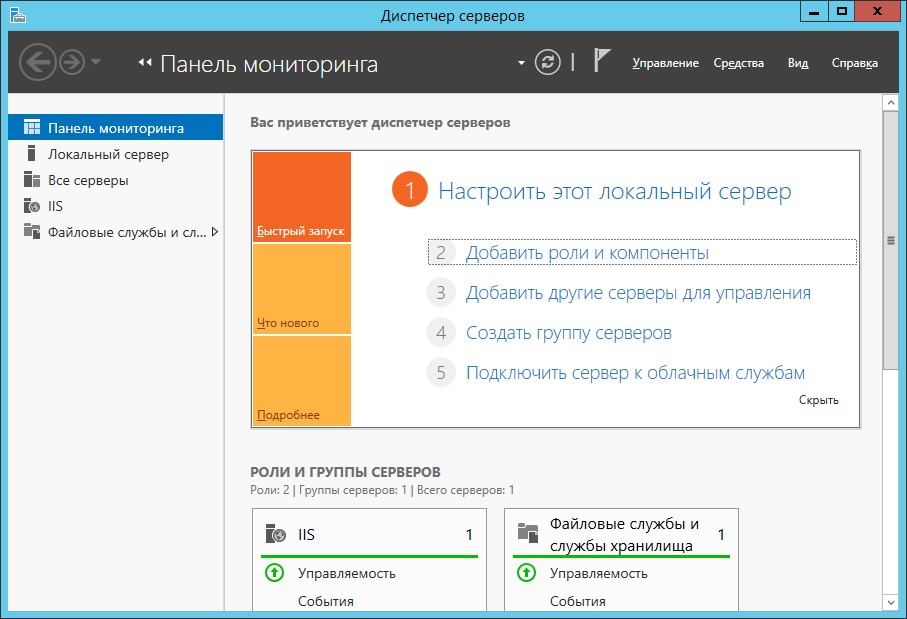Open the IIS tile title

(306, 535)
